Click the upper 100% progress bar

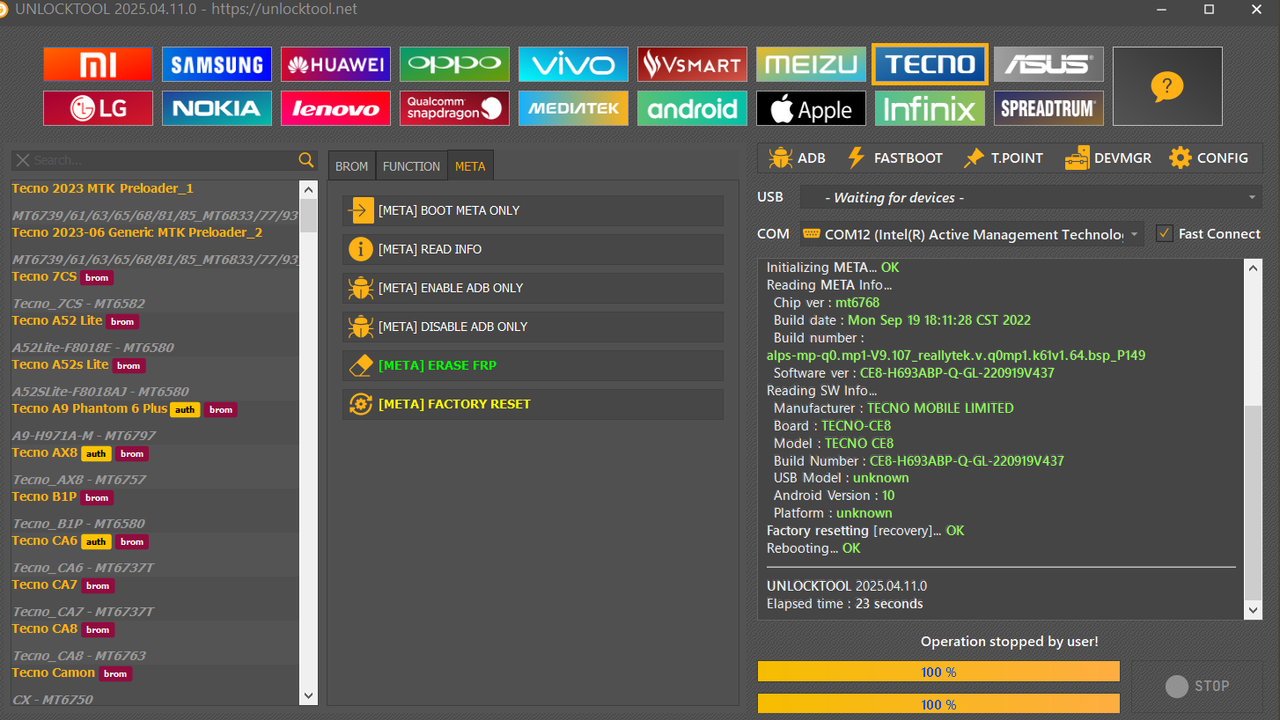point(938,672)
